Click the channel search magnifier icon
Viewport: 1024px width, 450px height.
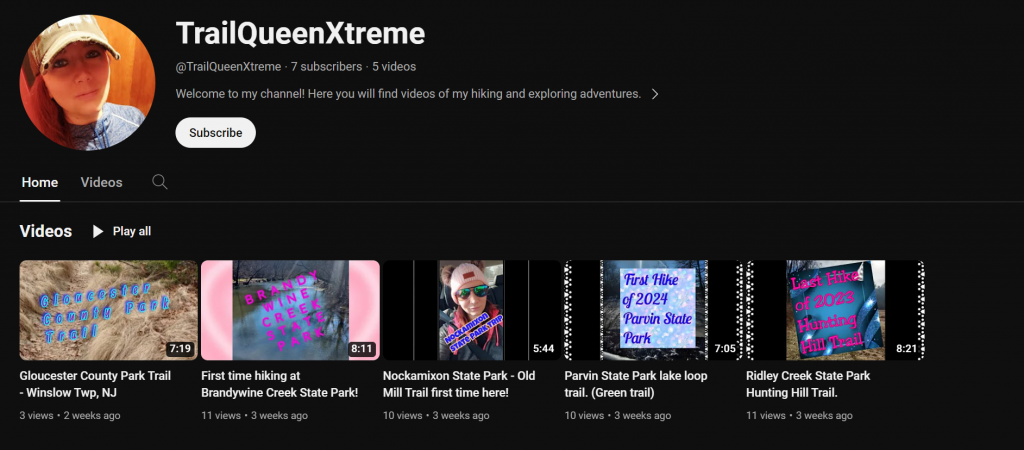tap(160, 182)
